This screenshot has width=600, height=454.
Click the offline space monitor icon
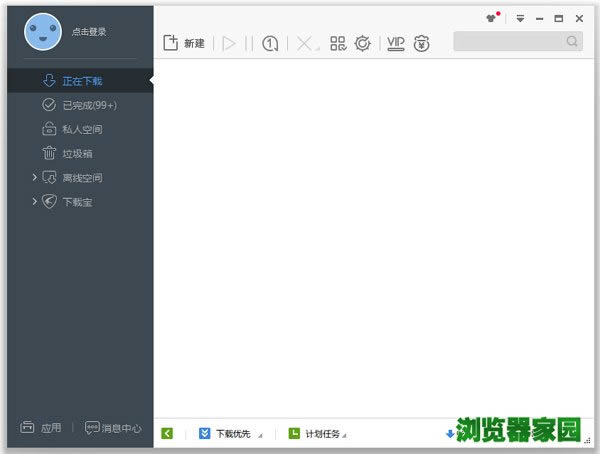(x=49, y=178)
